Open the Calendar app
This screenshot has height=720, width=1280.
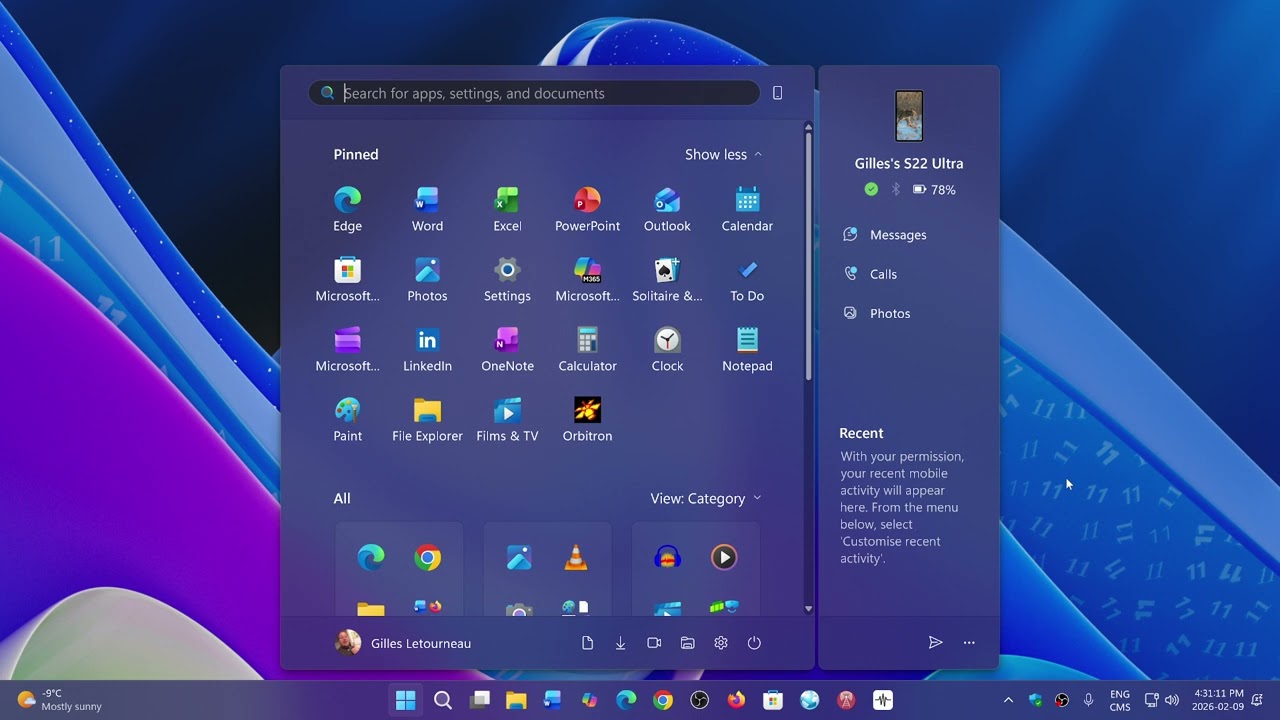(747, 209)
